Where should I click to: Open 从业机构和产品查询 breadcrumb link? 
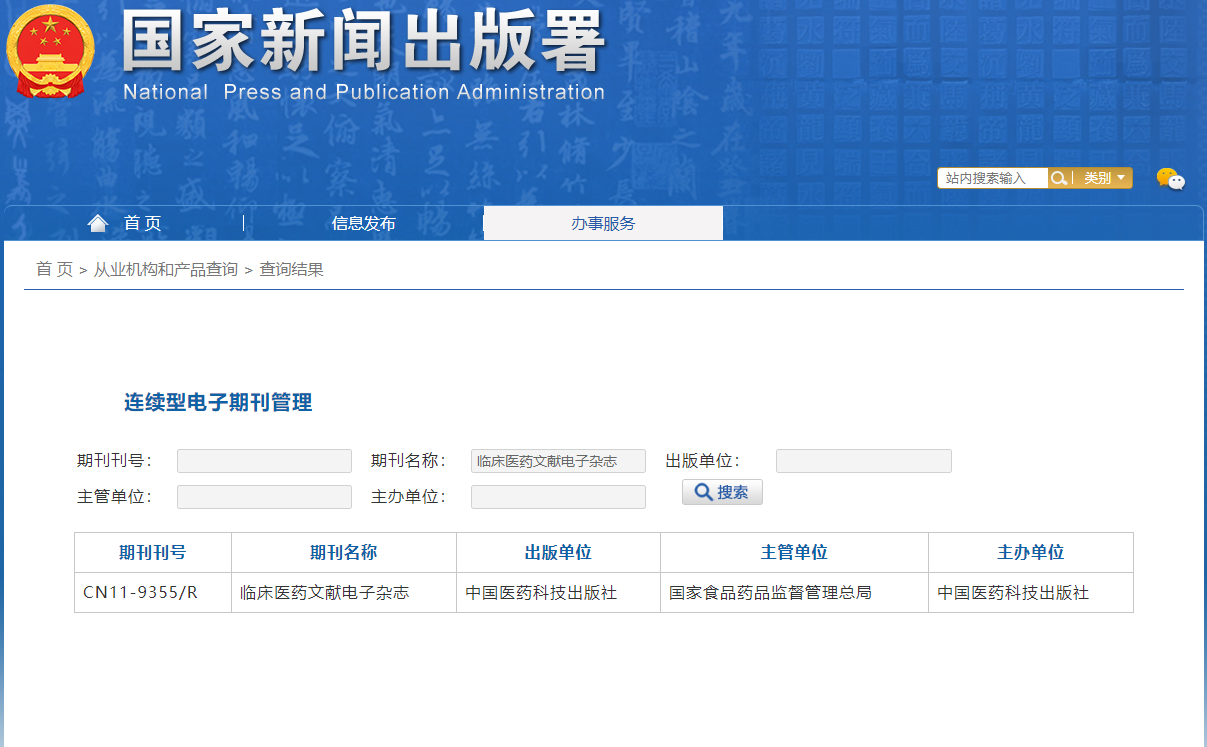click(x=165, y=270)
